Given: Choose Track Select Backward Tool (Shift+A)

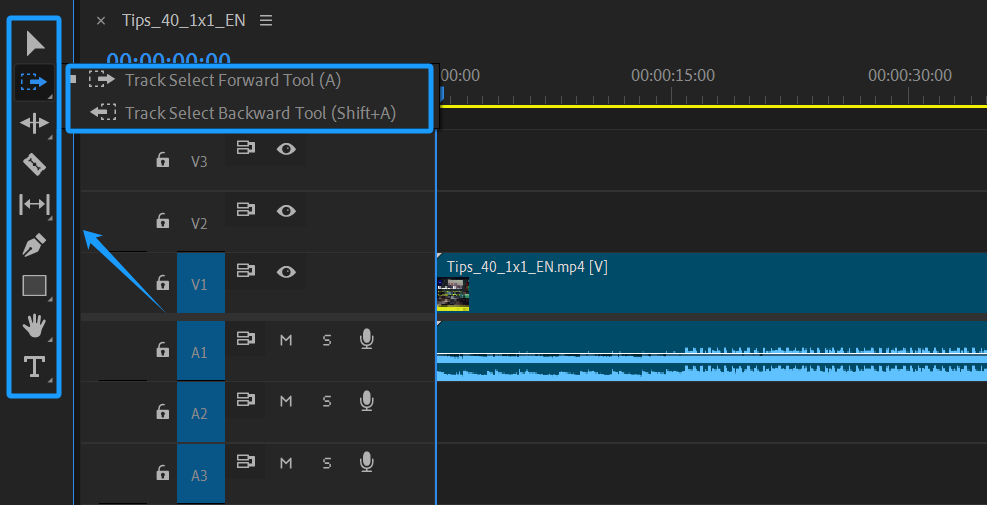Looking at the screenshot, I should (259, 113).
